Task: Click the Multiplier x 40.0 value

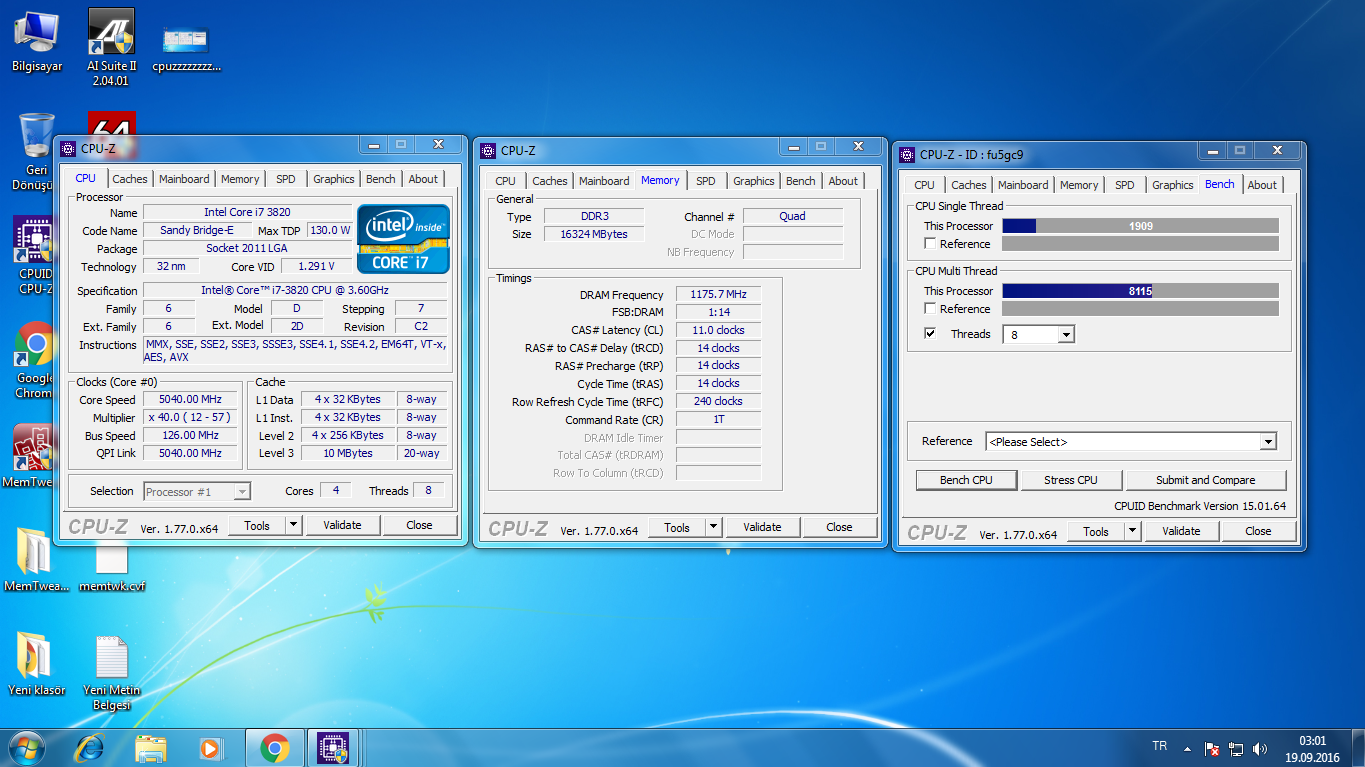Action: pyautogui.click(x=190, y=417)
